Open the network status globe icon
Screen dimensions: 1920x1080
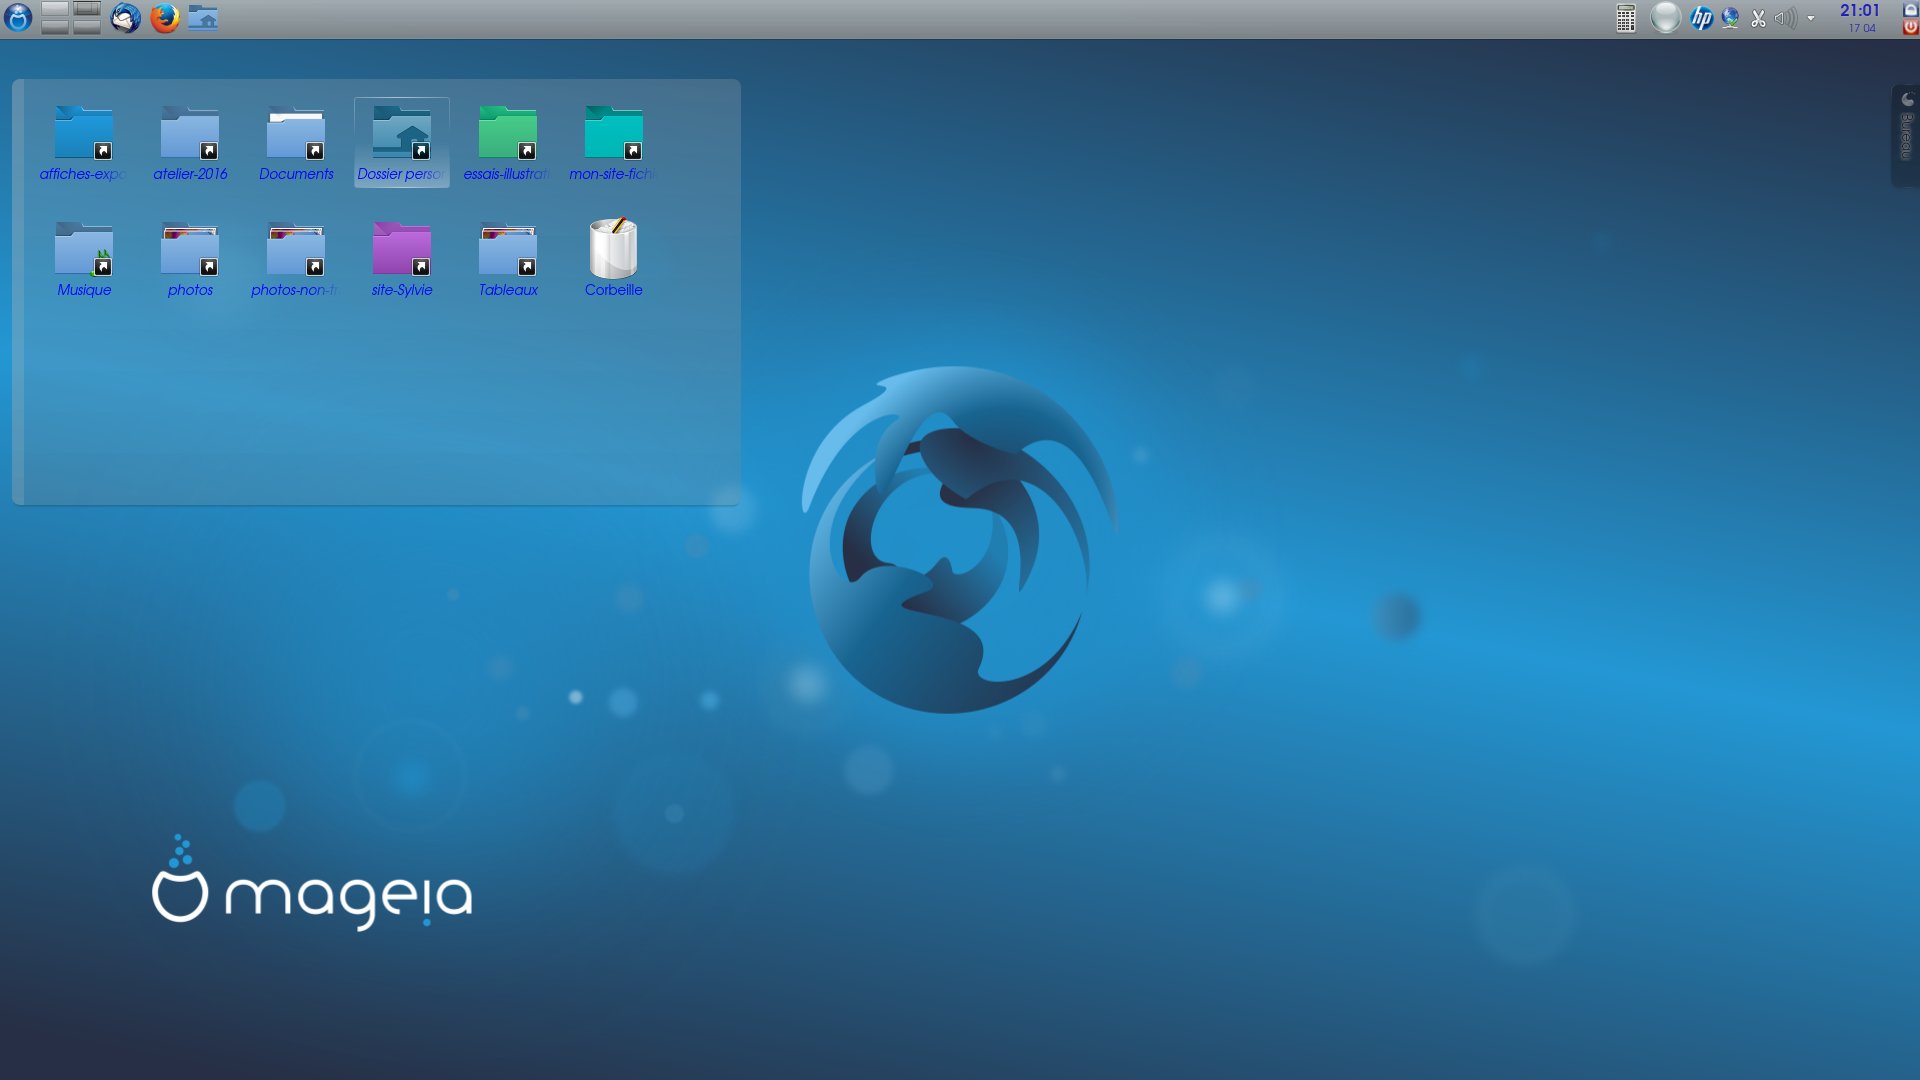coord(1730,17)
